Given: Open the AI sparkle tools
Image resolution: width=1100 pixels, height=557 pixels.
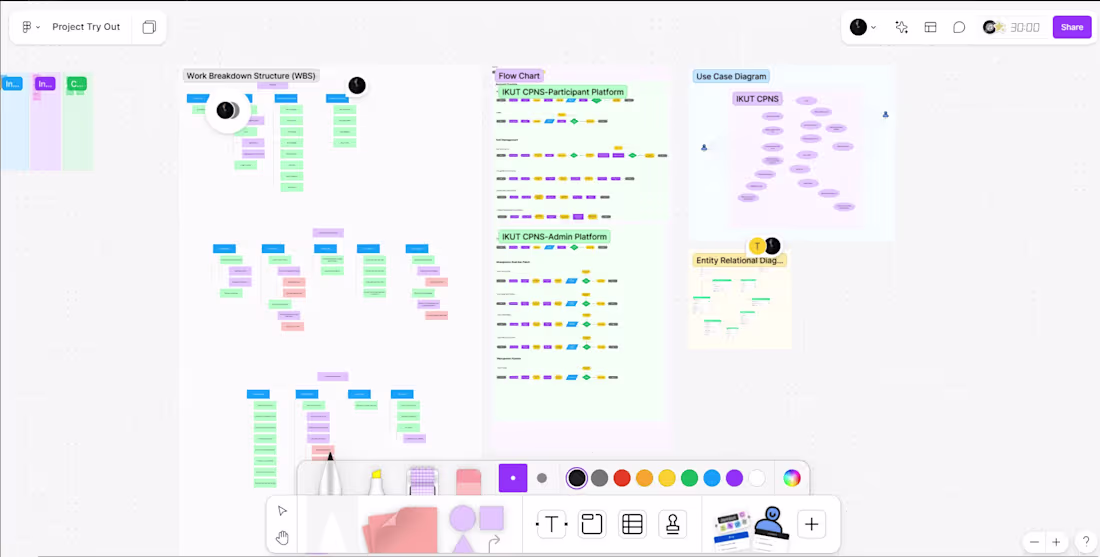Looking at the screenshot, I should point(901,27).
